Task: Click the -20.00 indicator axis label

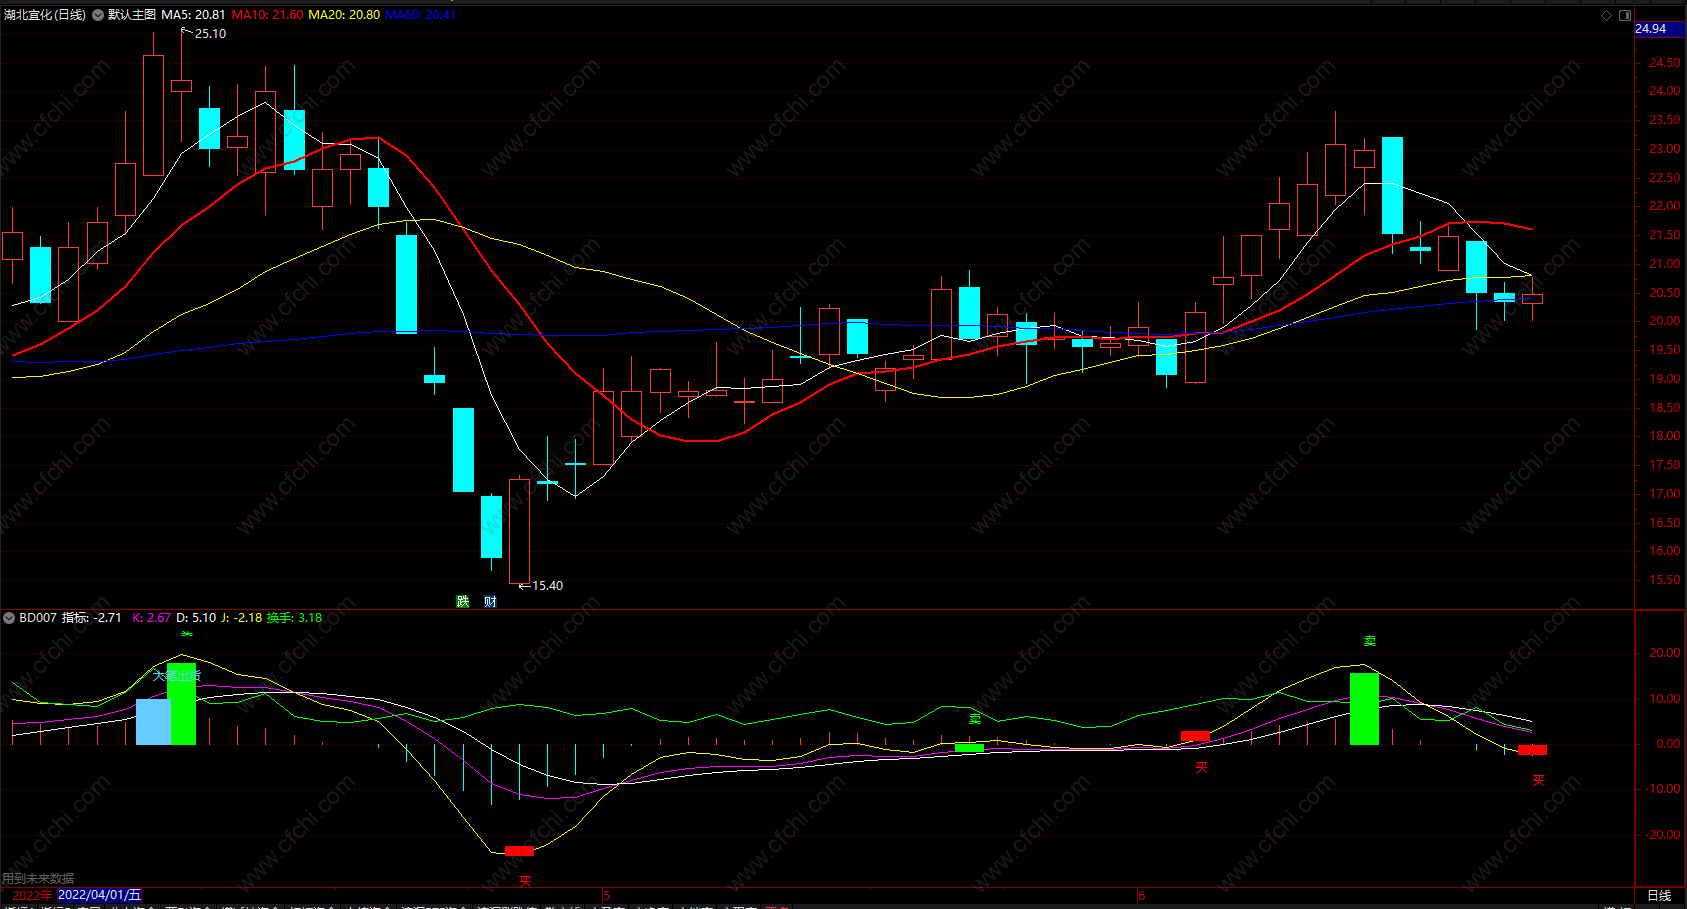Action: 1663,835
